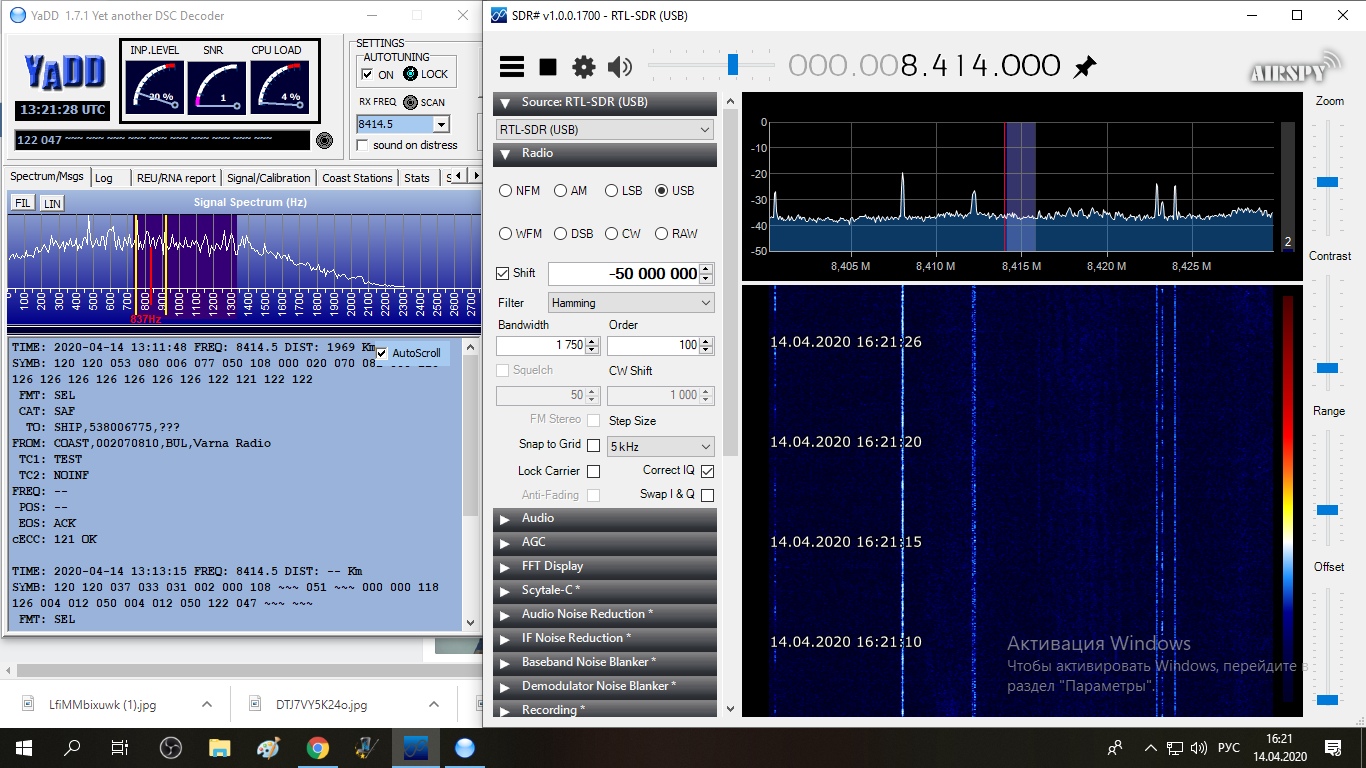Viewport: 1366px width, 768px height.
Task: Switch to the Coast Stations tab
Action: (357, 178)
